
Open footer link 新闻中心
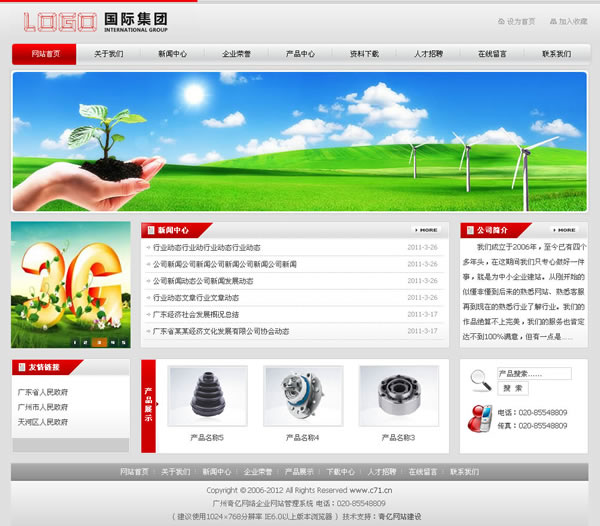pyautogui.click(x=217, y=472)
